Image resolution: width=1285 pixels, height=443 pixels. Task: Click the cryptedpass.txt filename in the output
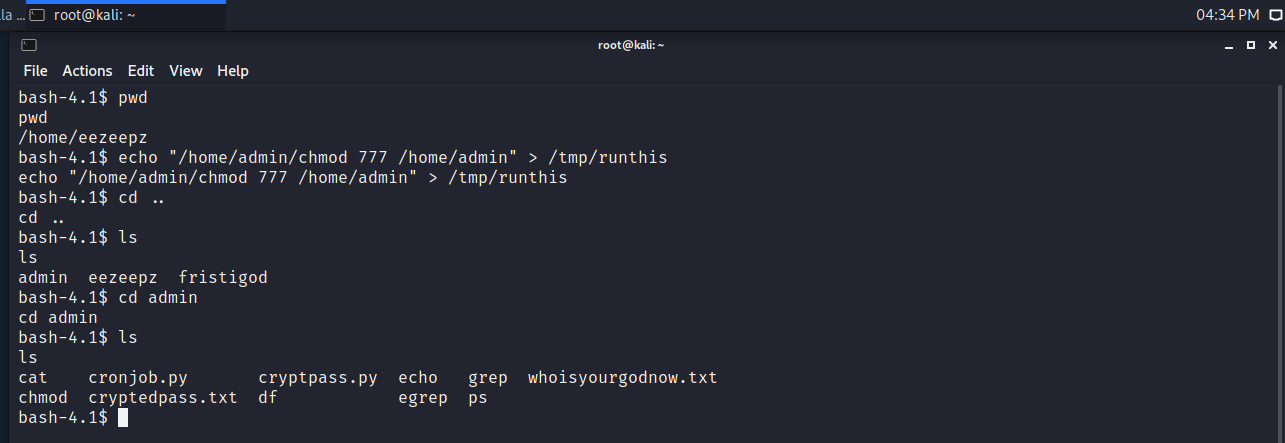pyautogui.click(x=163, y=397)
